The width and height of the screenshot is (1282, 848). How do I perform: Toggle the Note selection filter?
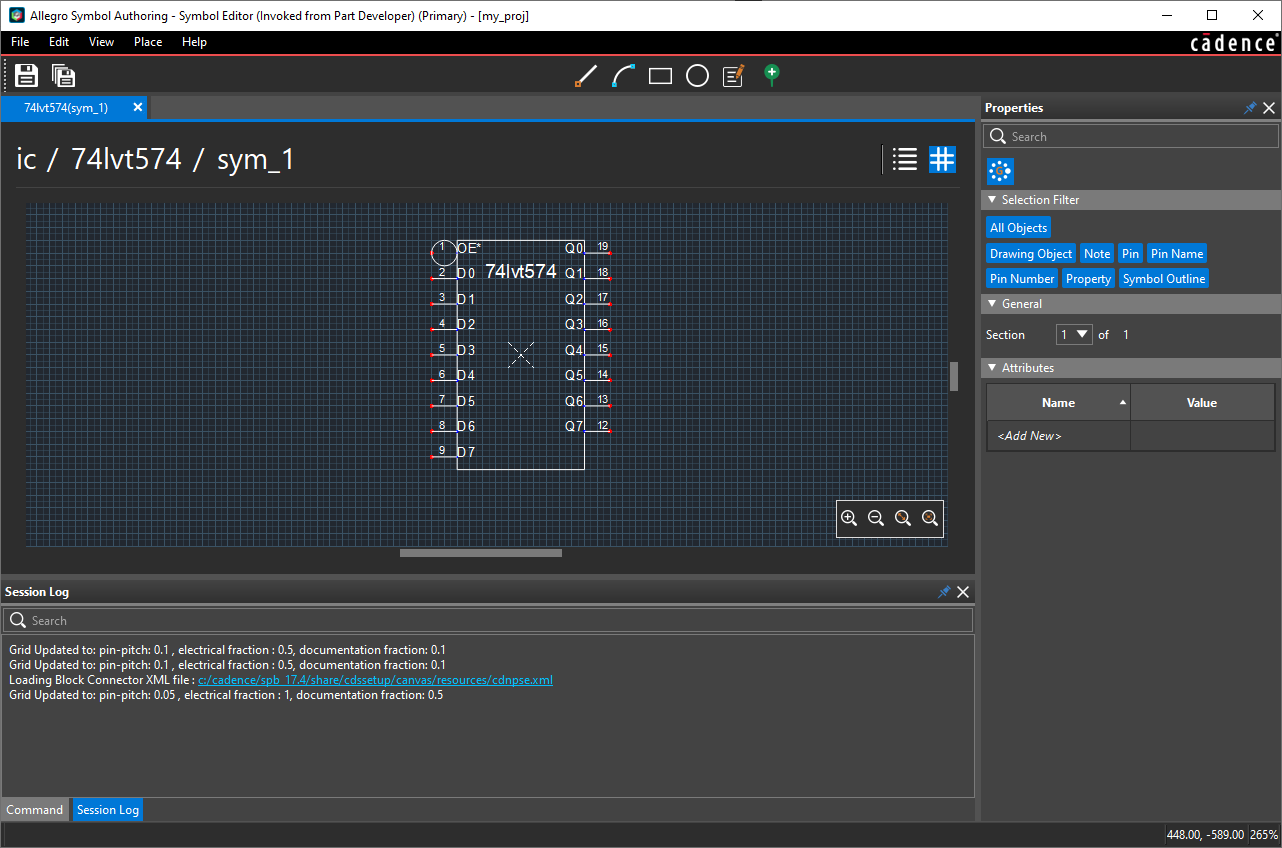[x=1097, y=254]
